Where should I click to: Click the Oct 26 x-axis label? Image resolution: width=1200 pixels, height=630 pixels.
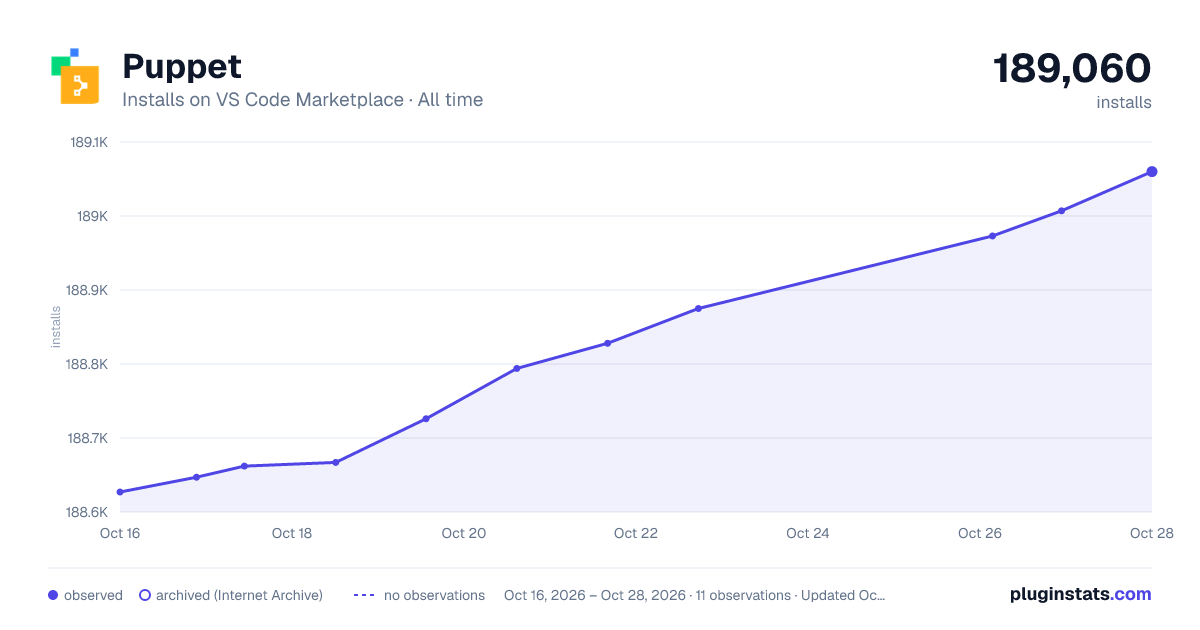click(980, 533)
